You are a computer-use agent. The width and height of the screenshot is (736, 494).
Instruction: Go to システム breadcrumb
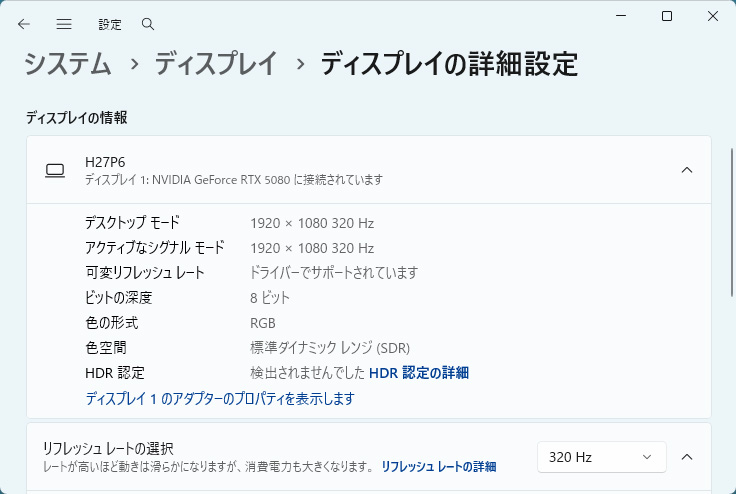point(68,64)
